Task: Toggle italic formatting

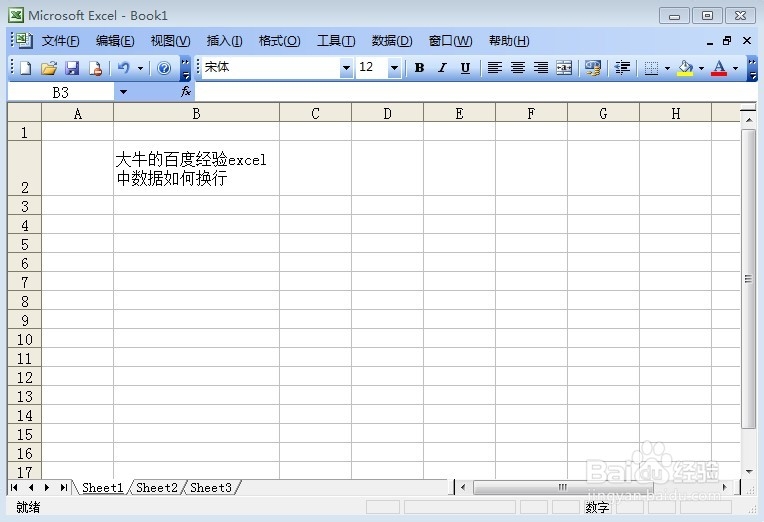Action: (x=442, y=68)
